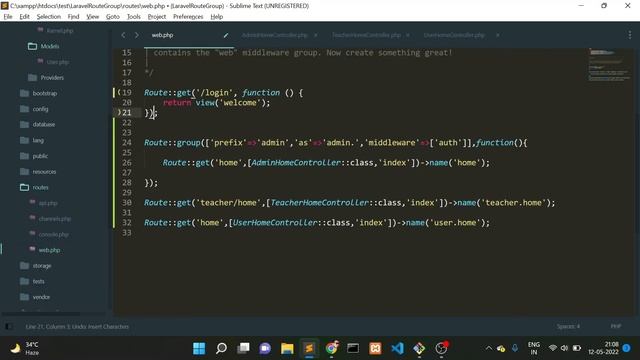Image resolution: width=640 pixels, height=360 pixels.
Task: Open the Project menu
Action: pyautogui.click(x=157, y=17)
